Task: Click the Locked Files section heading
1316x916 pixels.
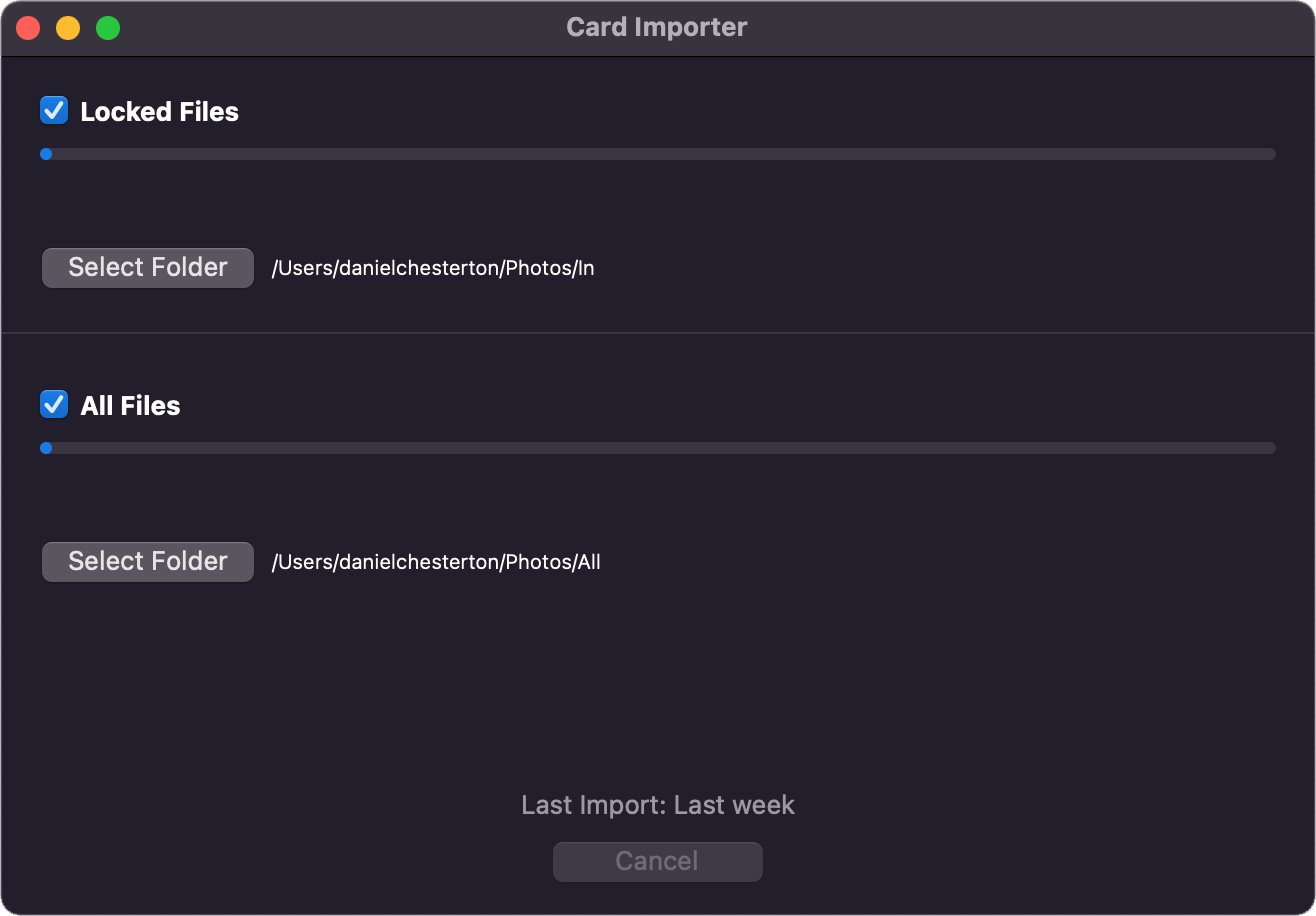Action: 160,111
